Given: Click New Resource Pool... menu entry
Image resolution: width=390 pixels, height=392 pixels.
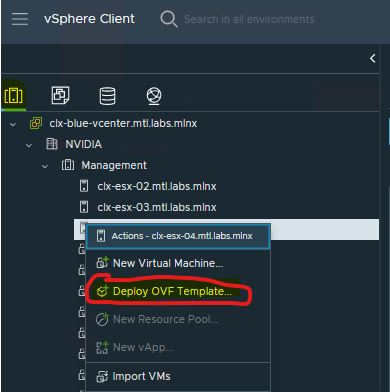Looking at the screenshot, I should (x=178, y=319).
